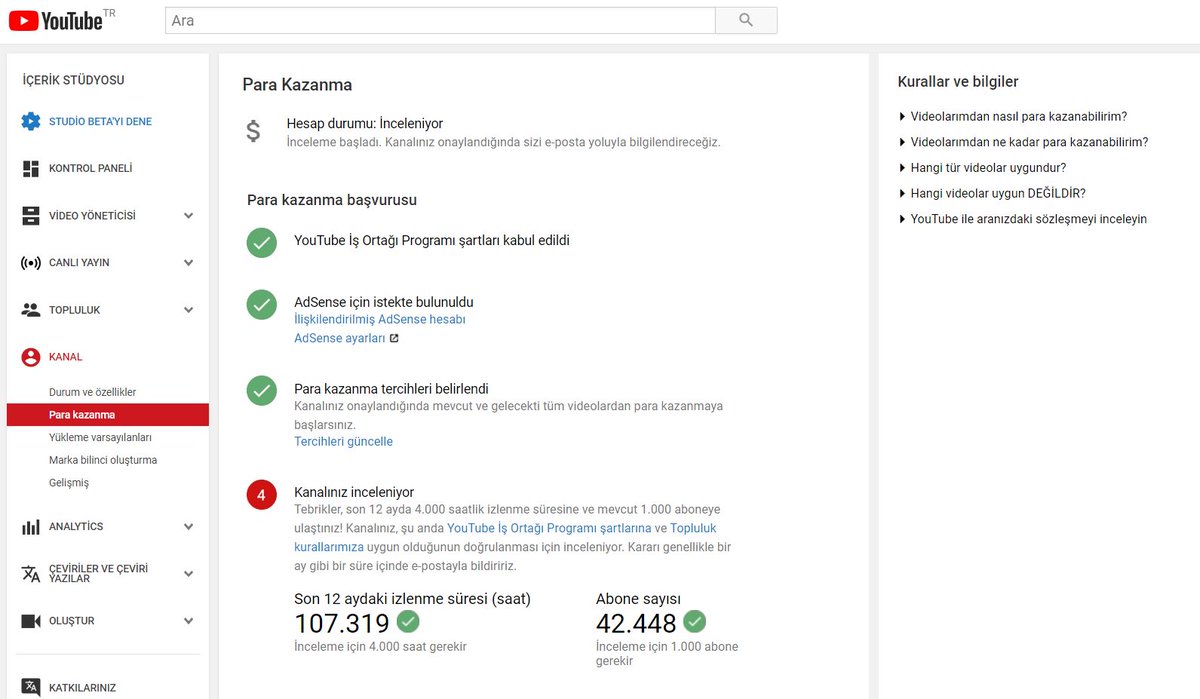Click the Çeviriler translate icon
This screenshot has width=1200, height=699.
point(31,573)
